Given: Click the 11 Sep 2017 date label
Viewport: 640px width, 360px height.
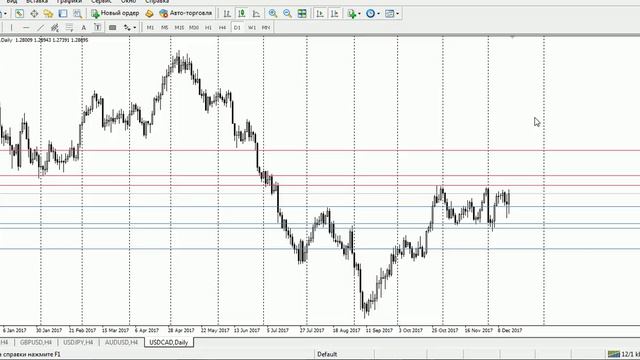Looking at the screenshot, I should (379, 330).
